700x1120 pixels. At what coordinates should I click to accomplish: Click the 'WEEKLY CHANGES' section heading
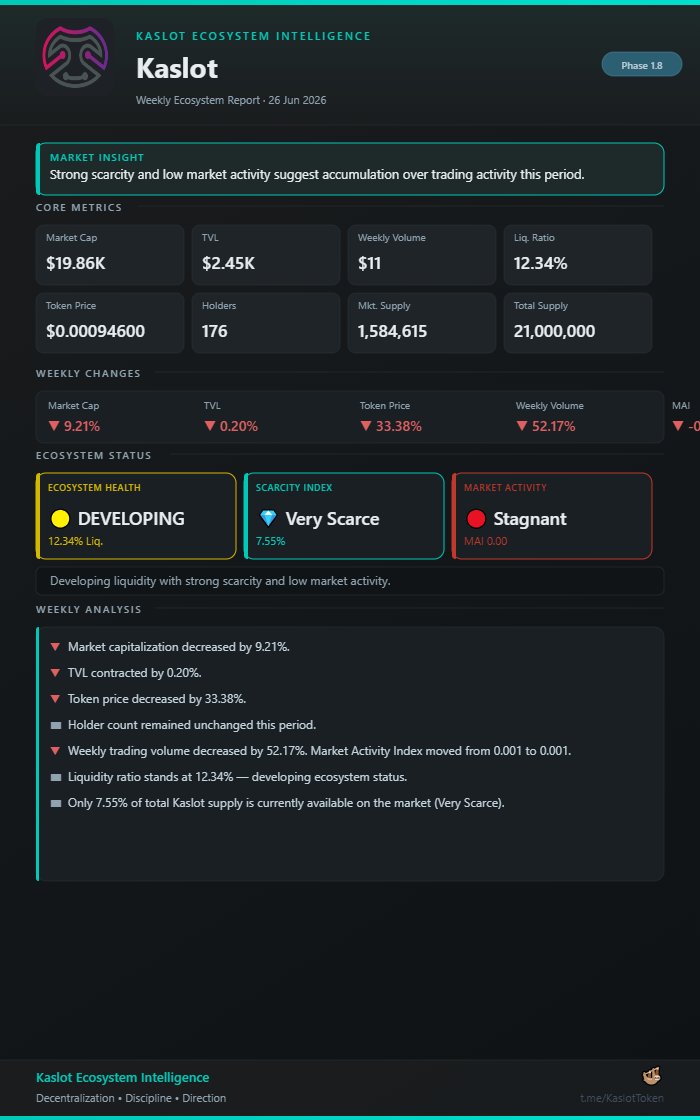(x=88, y=374)
